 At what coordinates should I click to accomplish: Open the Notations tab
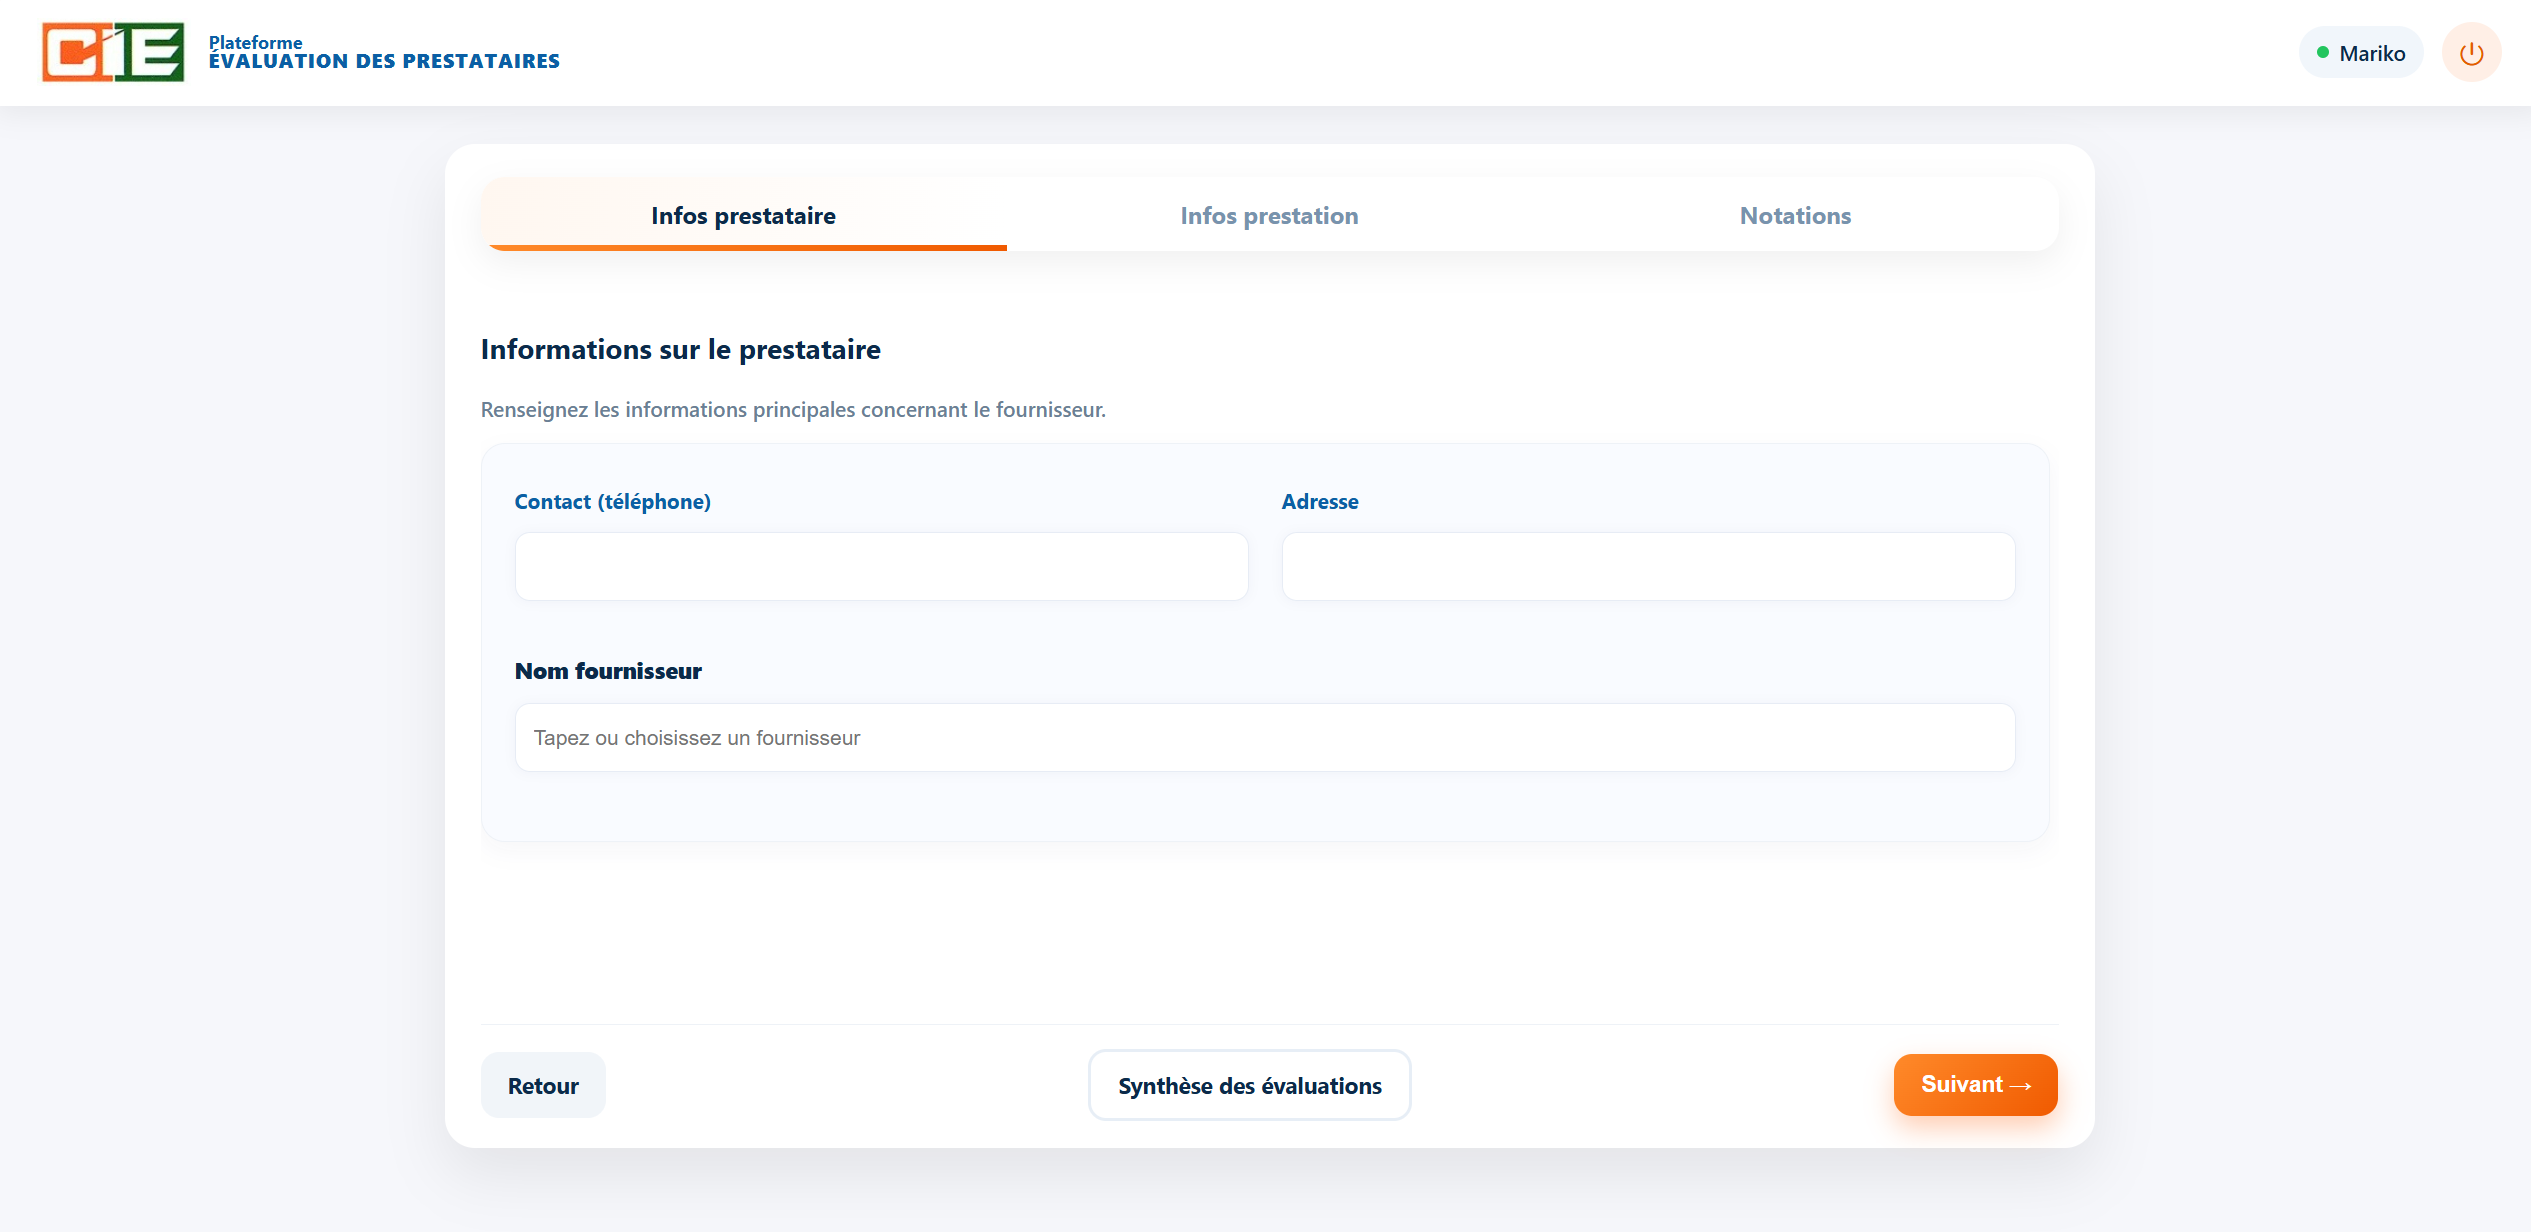1795,215
